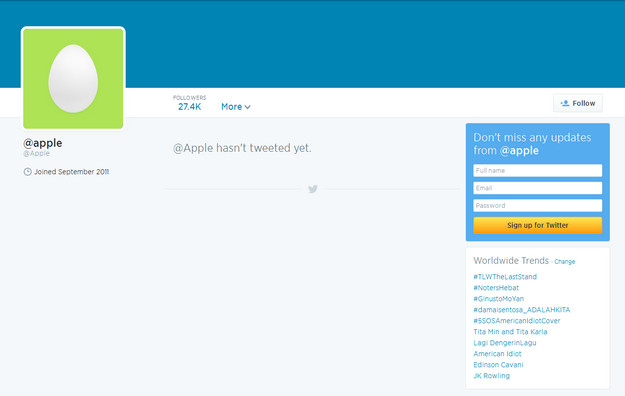Open the American Idiot trend
The image size is (625, 396).
click(497, 354)
